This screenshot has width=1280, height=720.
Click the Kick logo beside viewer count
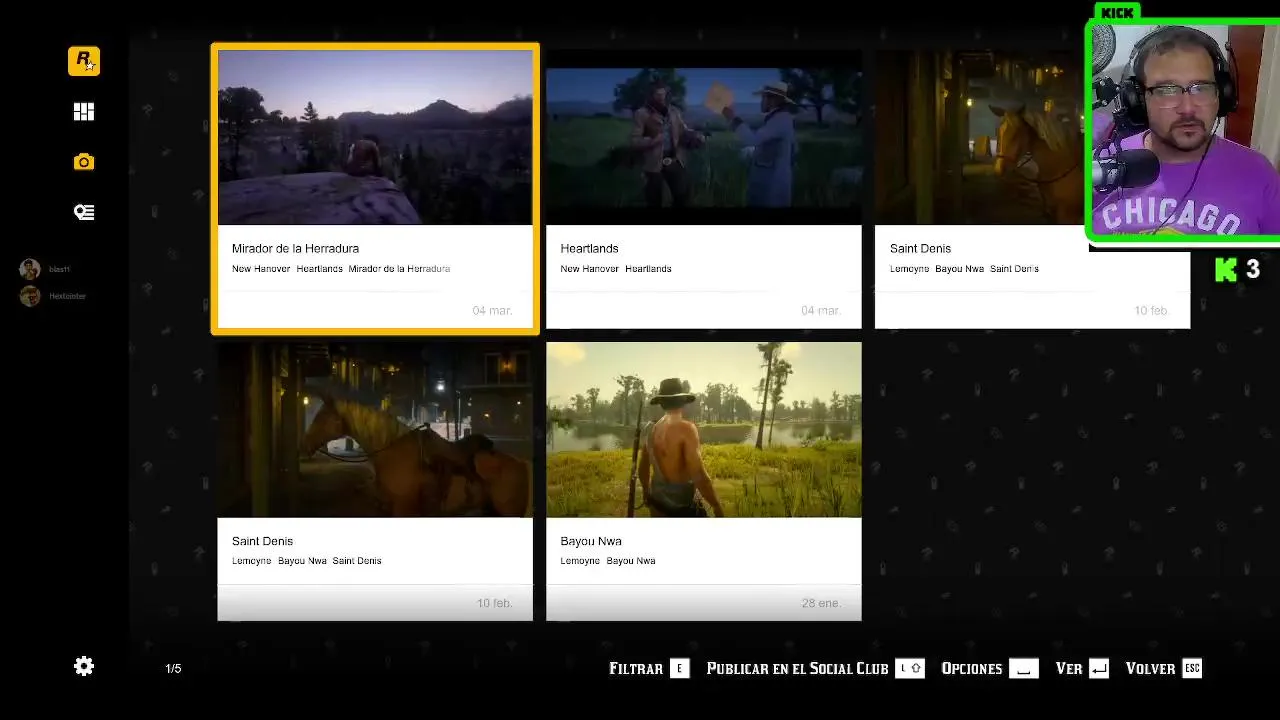click(x=1226, y=269)
